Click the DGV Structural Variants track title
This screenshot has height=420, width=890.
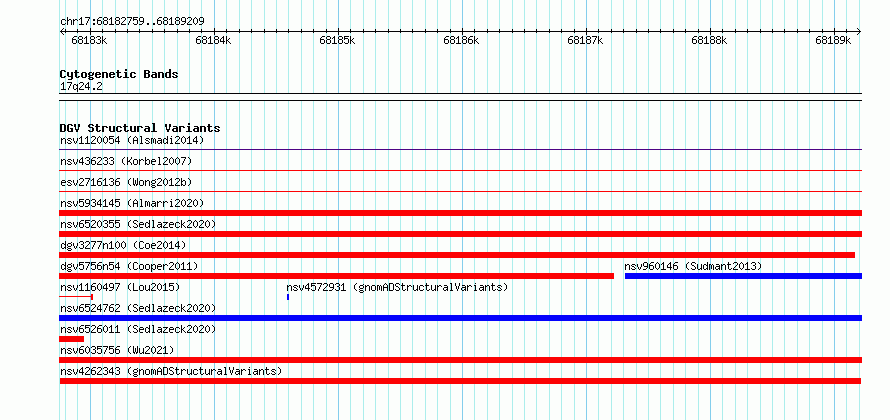pos(140,128)
